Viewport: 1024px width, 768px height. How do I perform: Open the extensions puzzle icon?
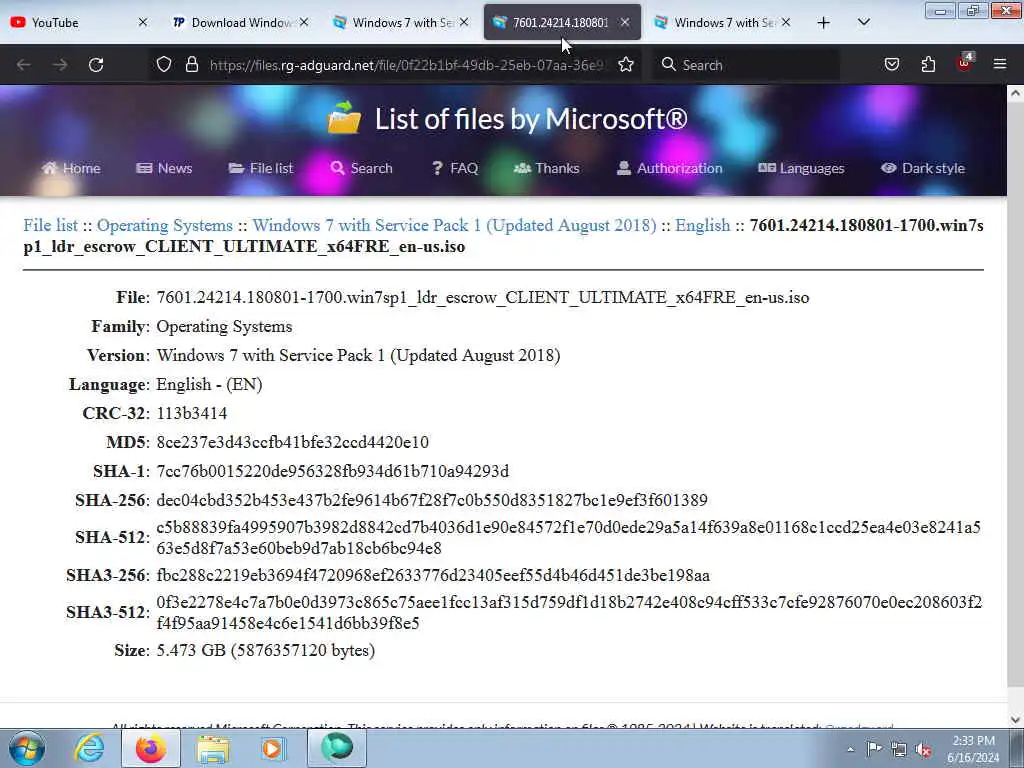point(928,64)
